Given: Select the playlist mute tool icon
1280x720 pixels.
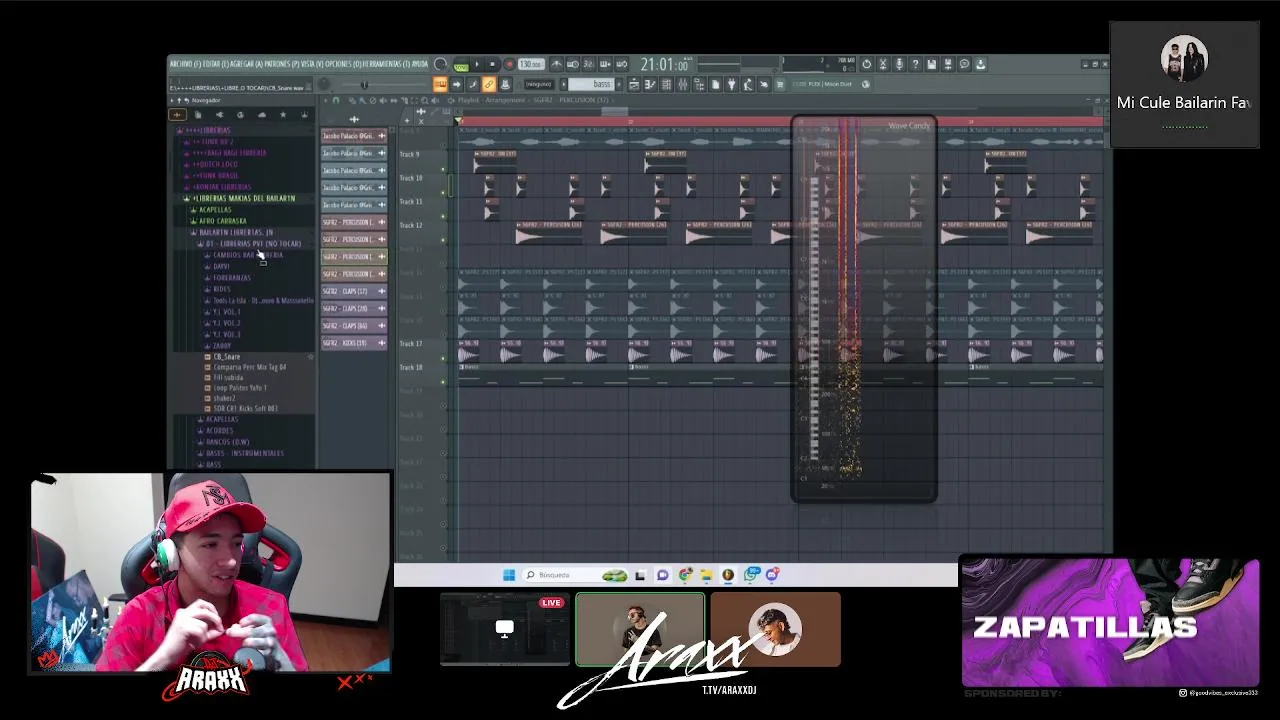Looking at the screenshot, I should (x=383, y=100).
